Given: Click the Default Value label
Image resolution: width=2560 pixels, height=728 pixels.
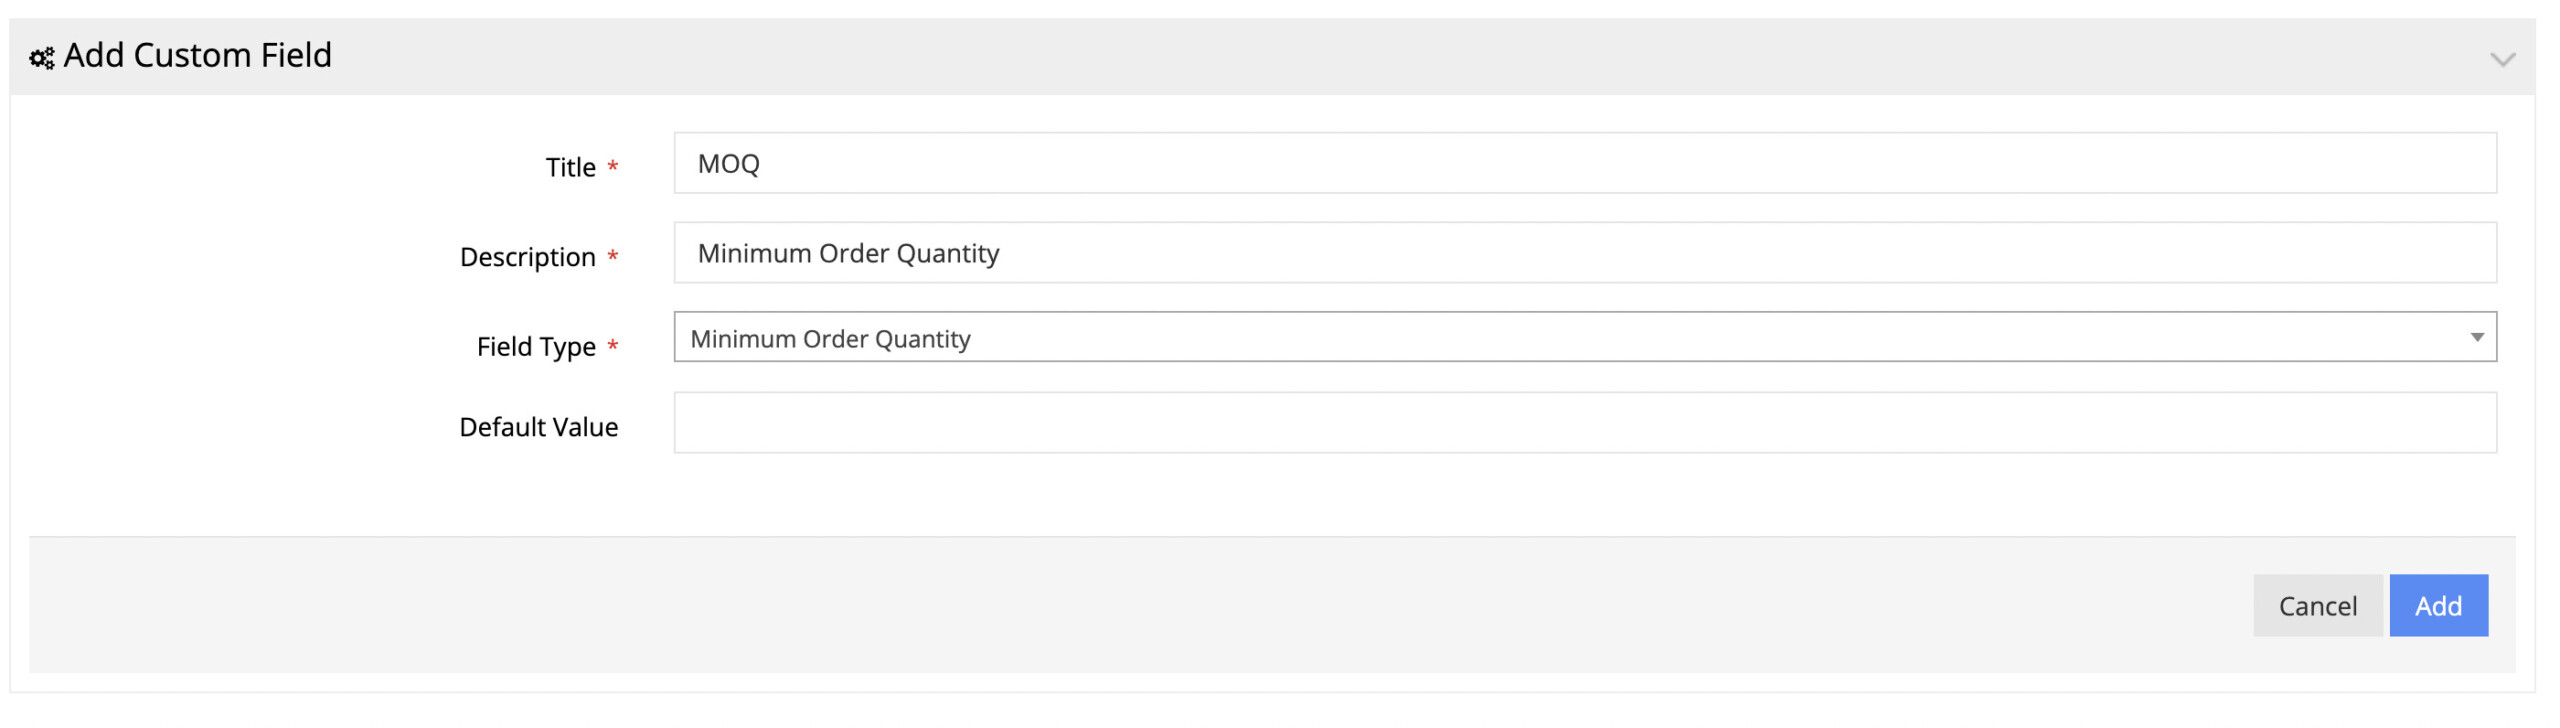Looking at the screenshot, I should pyautogui.click(x=538, y=427).
